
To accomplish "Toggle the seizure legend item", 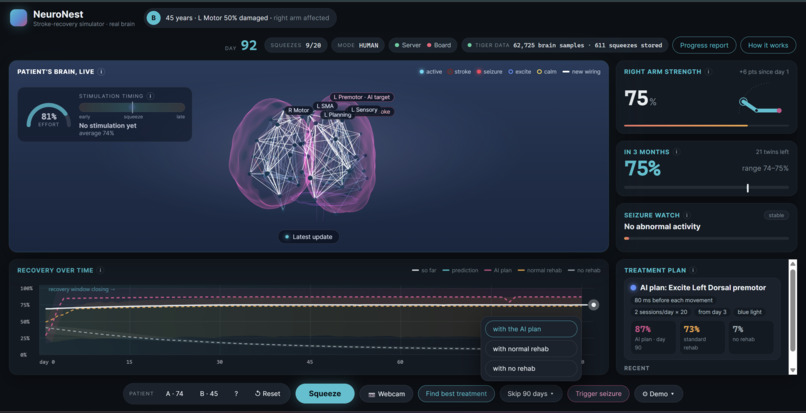I will (489, 71).
